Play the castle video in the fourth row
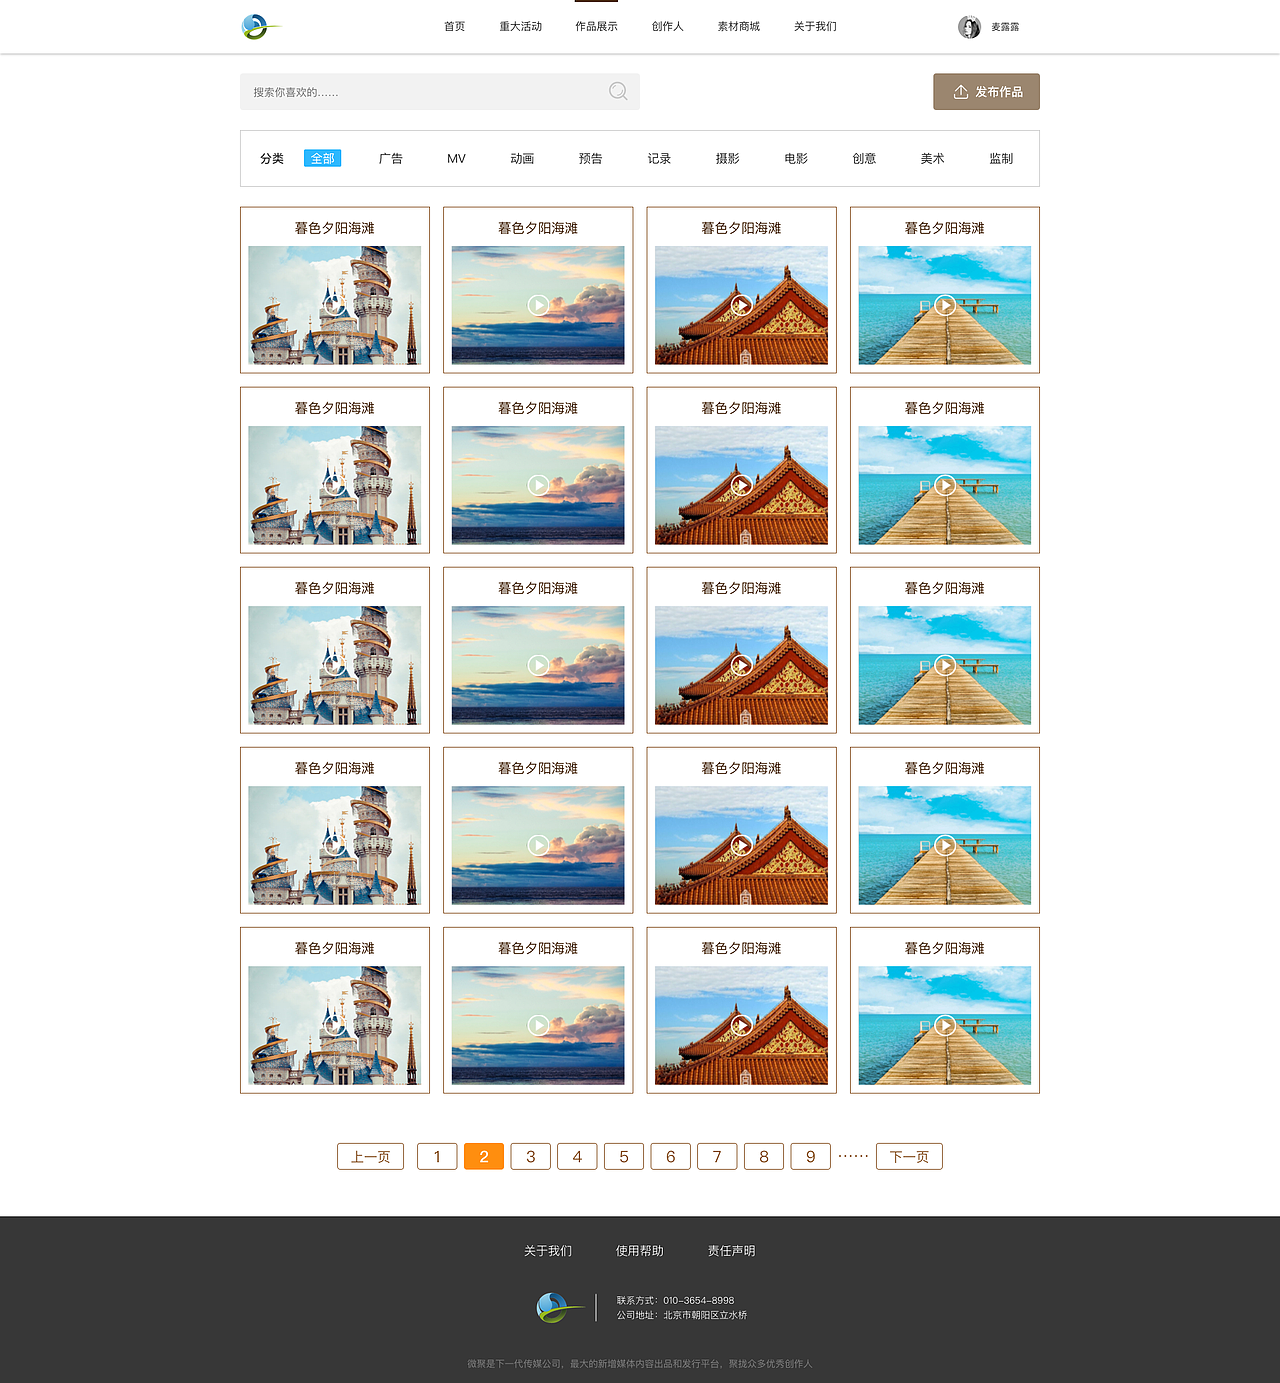The width and height of the screenshot is (1280, 1383). click(335, 845)
